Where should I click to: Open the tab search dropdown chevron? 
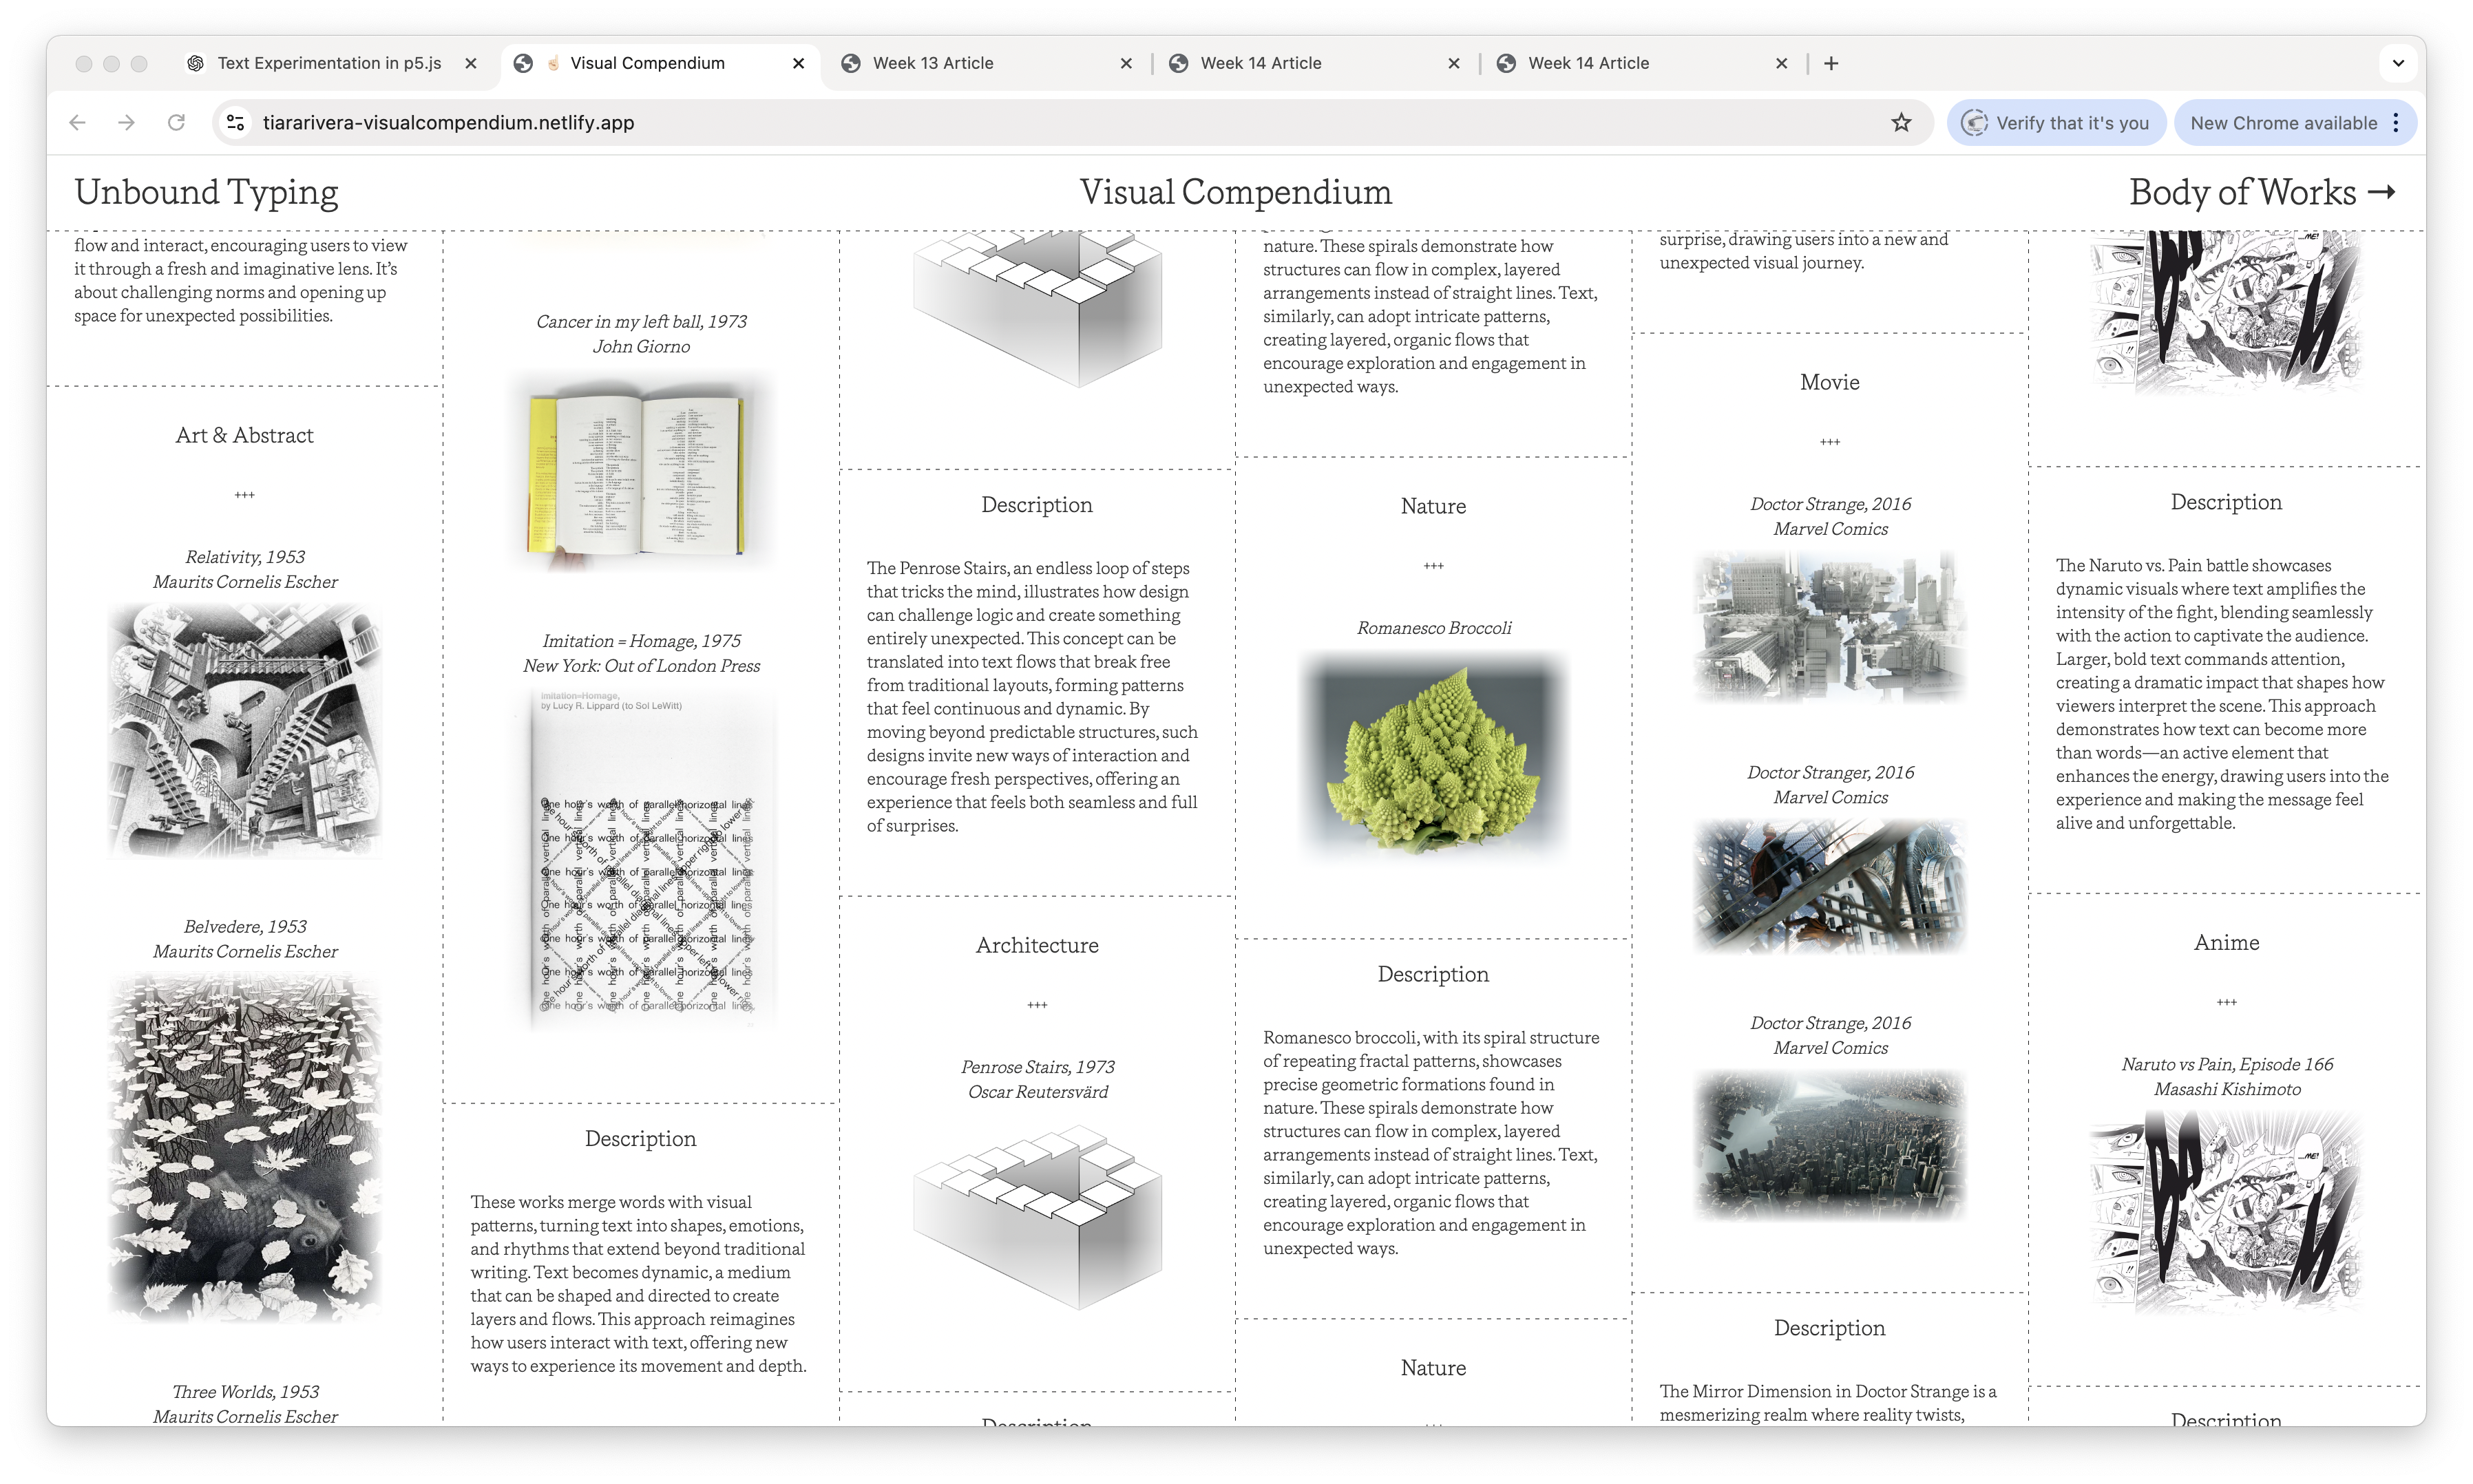[2398, 63]
